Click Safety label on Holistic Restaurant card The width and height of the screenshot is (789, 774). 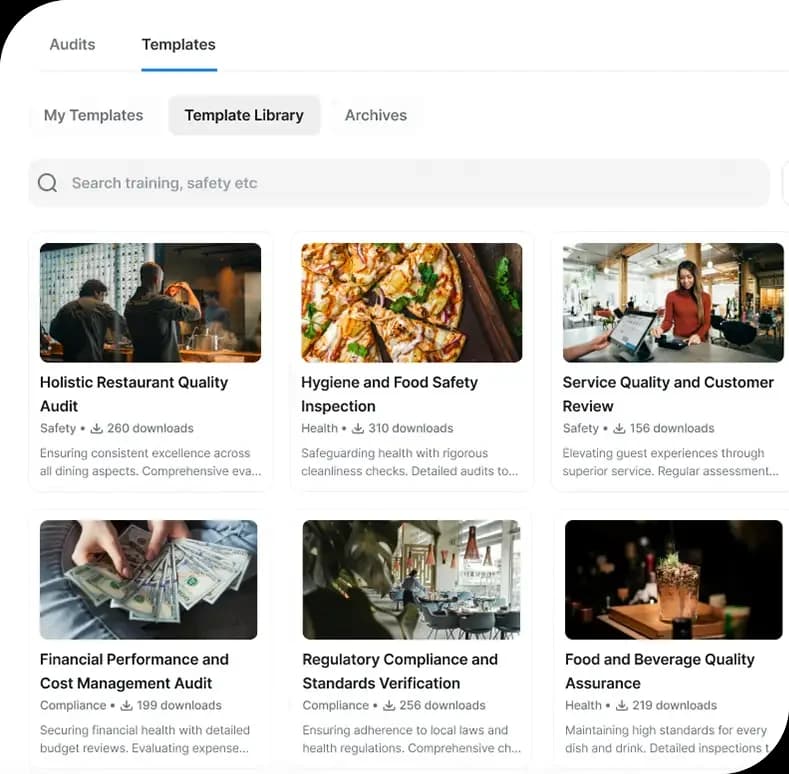58,428
